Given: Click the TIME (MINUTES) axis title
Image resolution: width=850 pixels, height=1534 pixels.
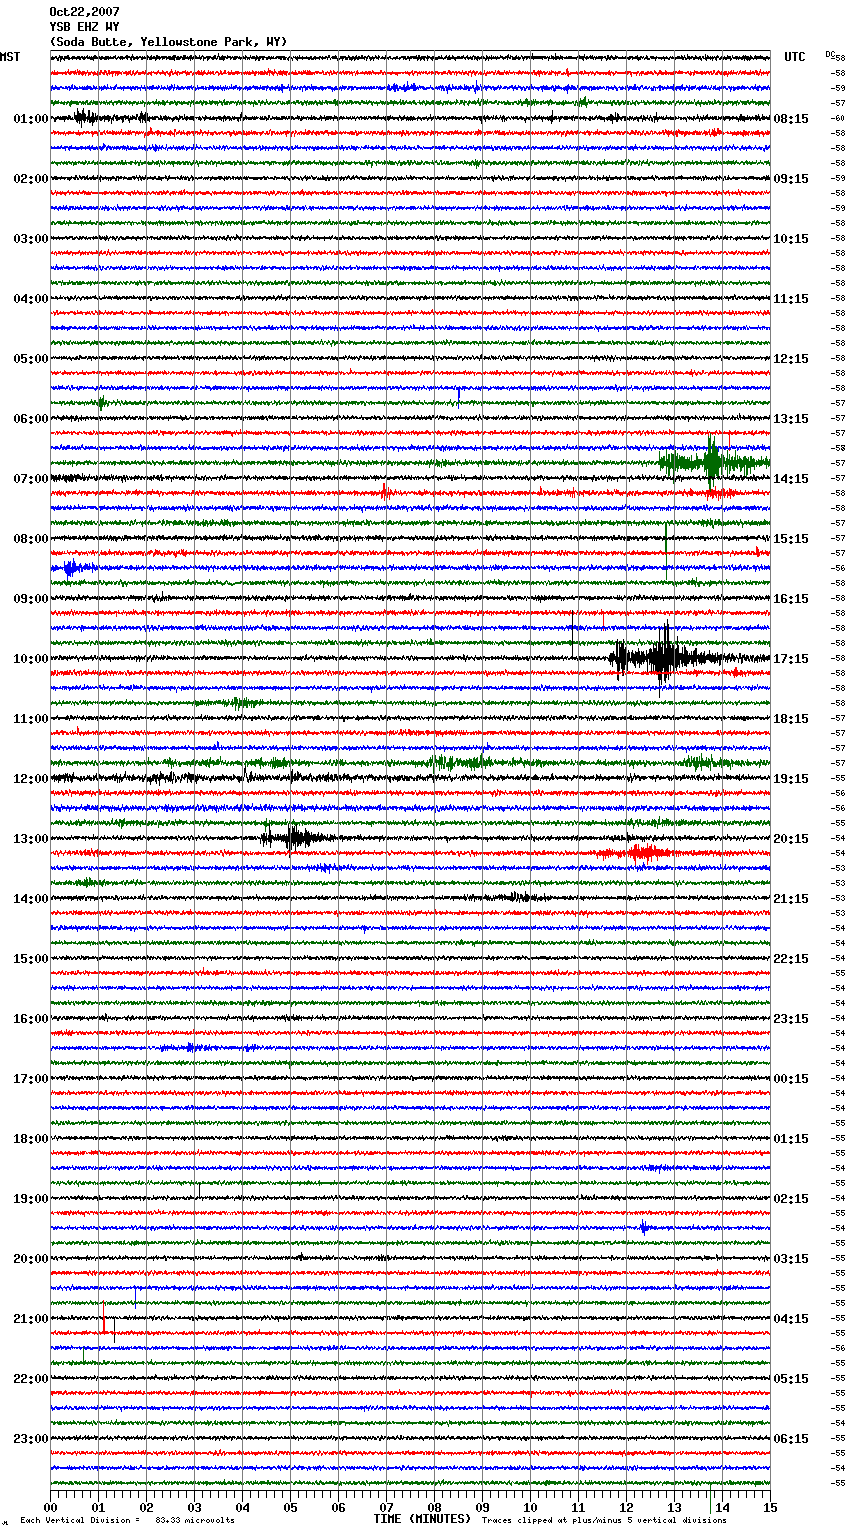Looking at the screenshot, I should click(x=421, y=1519).
